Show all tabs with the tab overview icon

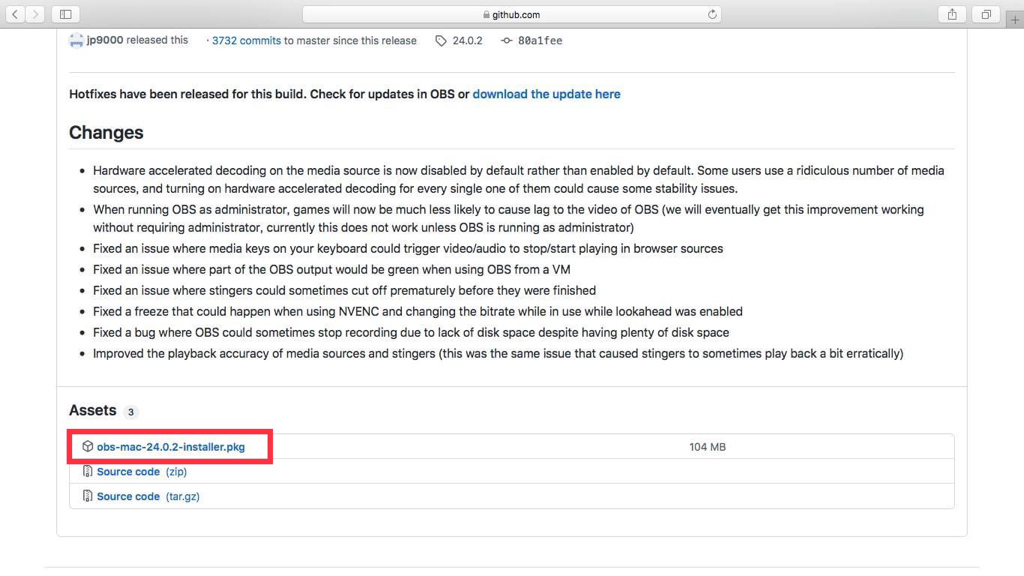click(x=986, y=14)
